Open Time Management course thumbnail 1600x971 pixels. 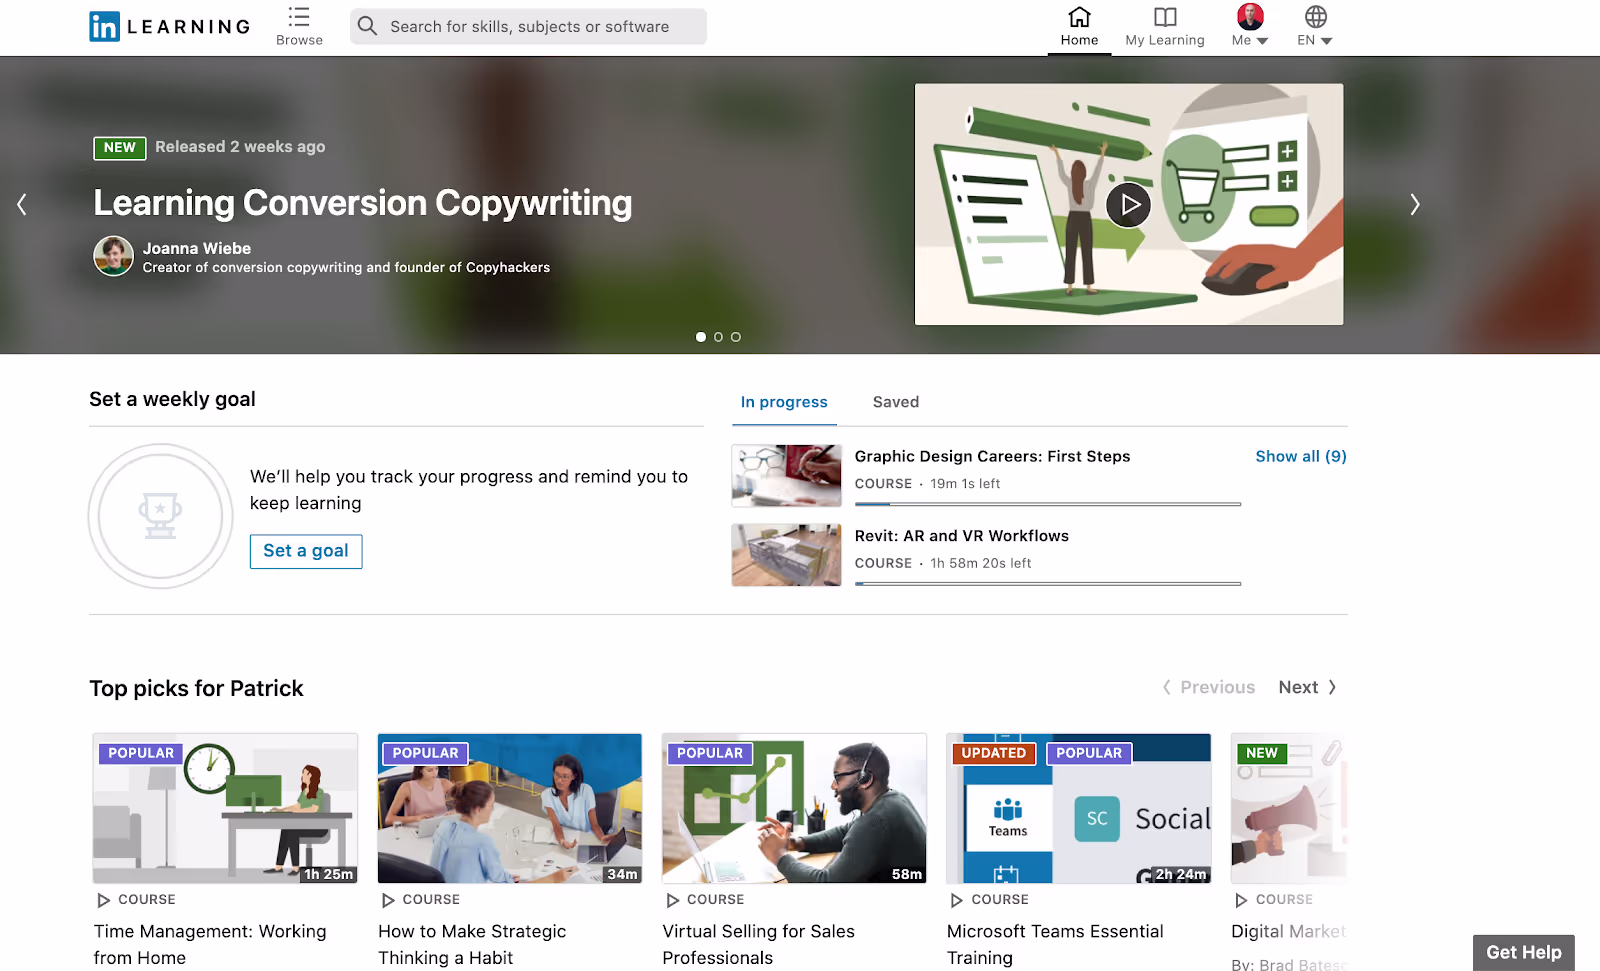(225, 808)
